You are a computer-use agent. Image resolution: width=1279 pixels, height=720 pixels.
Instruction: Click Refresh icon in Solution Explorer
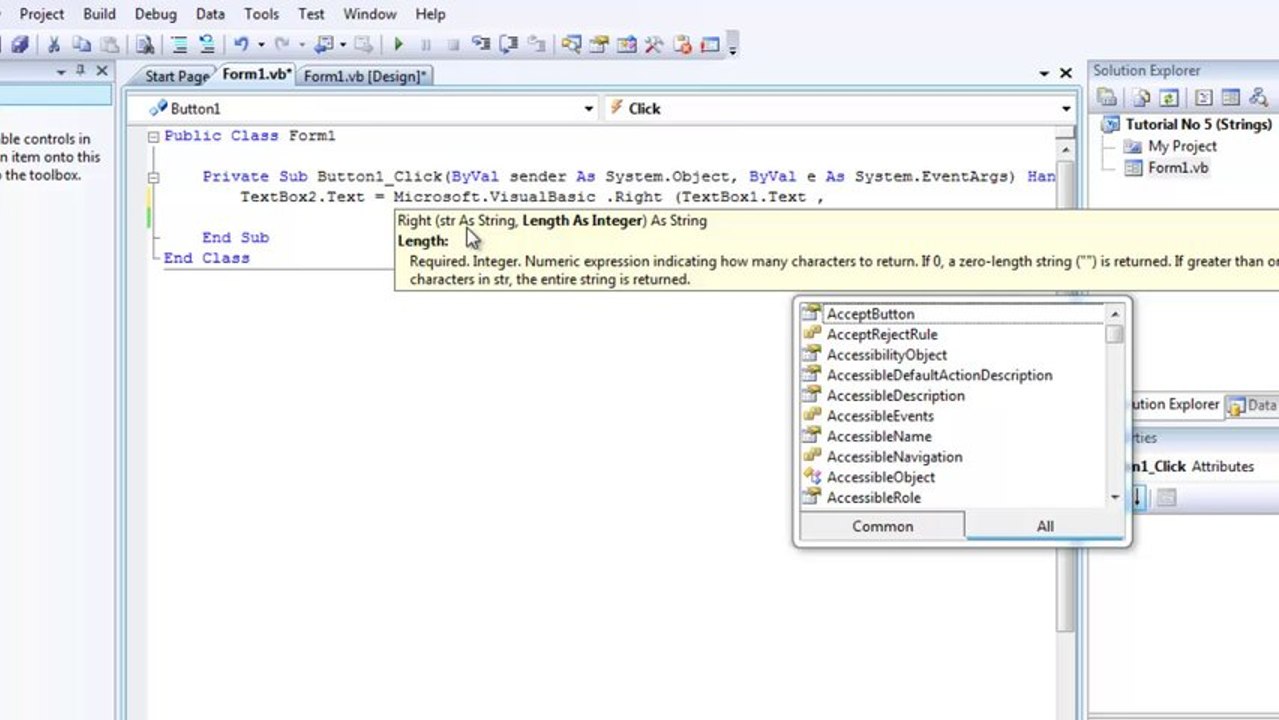[x=1169, y=97]
